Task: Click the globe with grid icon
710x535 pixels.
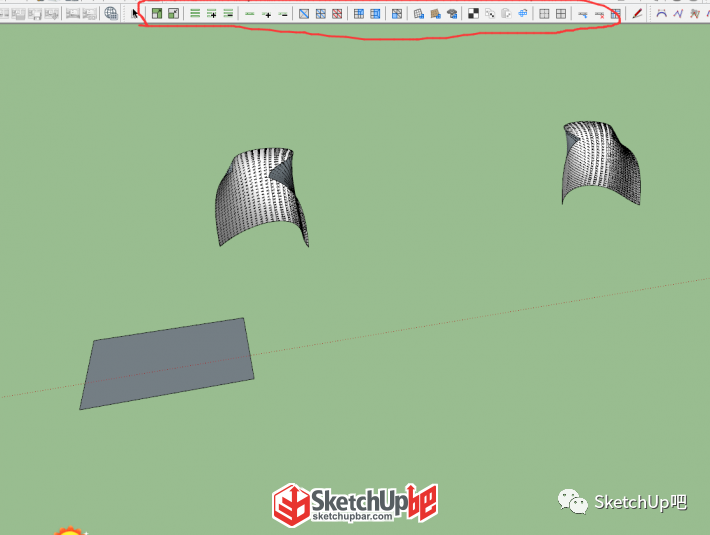Action: tap(111, 13)
